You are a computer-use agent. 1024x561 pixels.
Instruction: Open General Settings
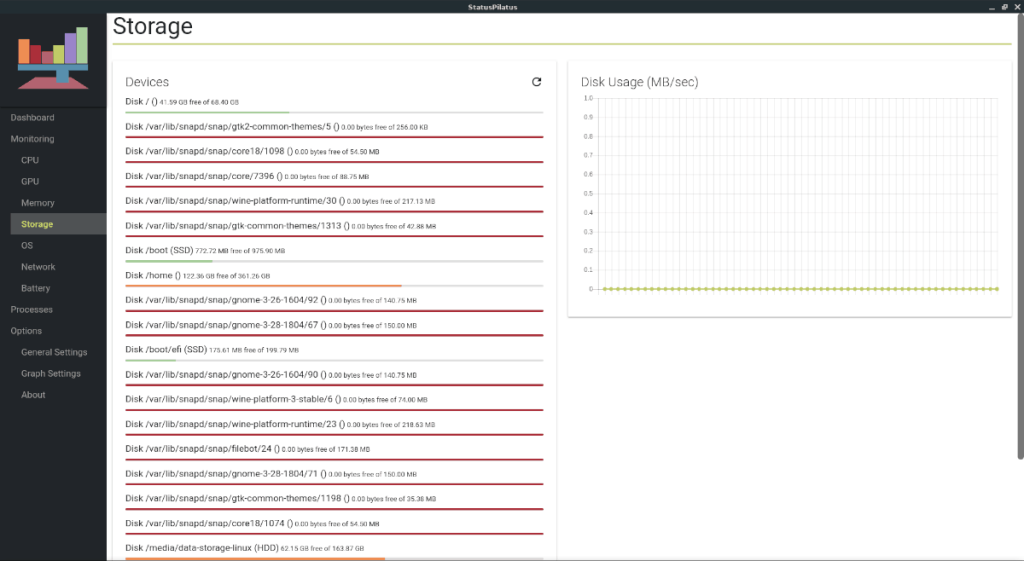[54, 352]
